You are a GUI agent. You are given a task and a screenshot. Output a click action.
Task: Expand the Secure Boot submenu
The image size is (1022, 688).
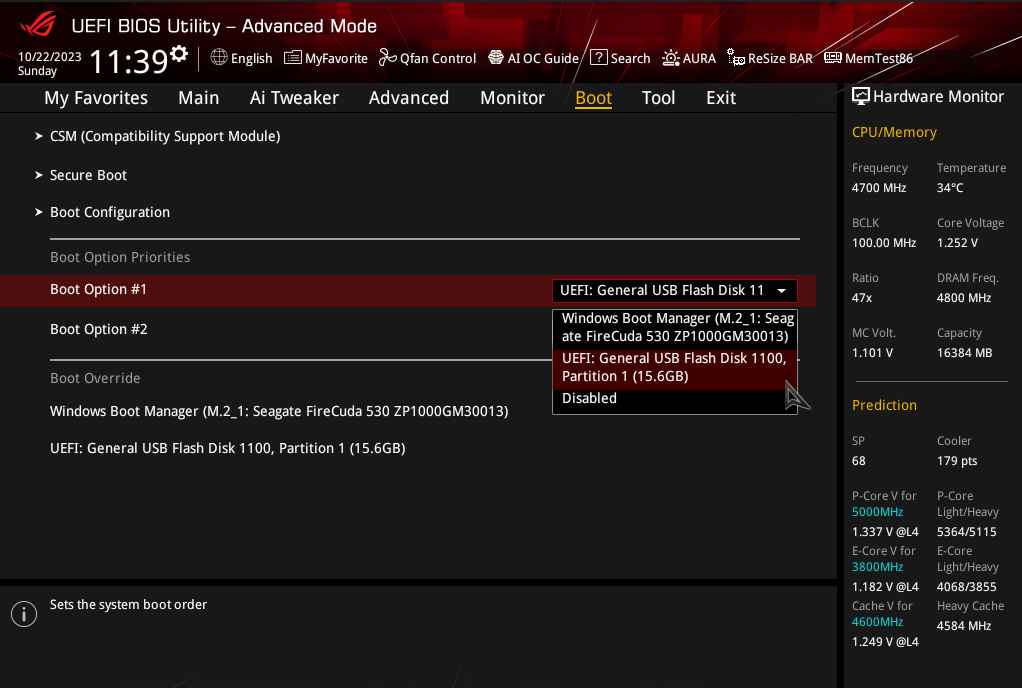[88, 175]
